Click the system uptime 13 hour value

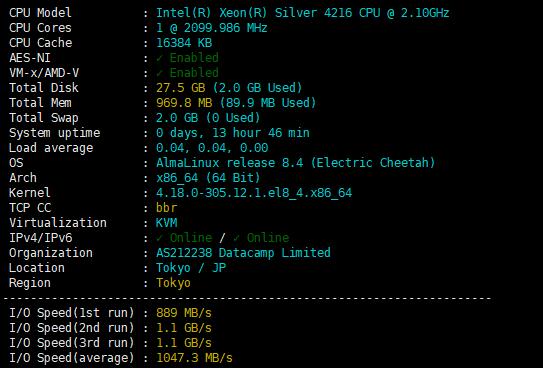(x=232, y=133)
